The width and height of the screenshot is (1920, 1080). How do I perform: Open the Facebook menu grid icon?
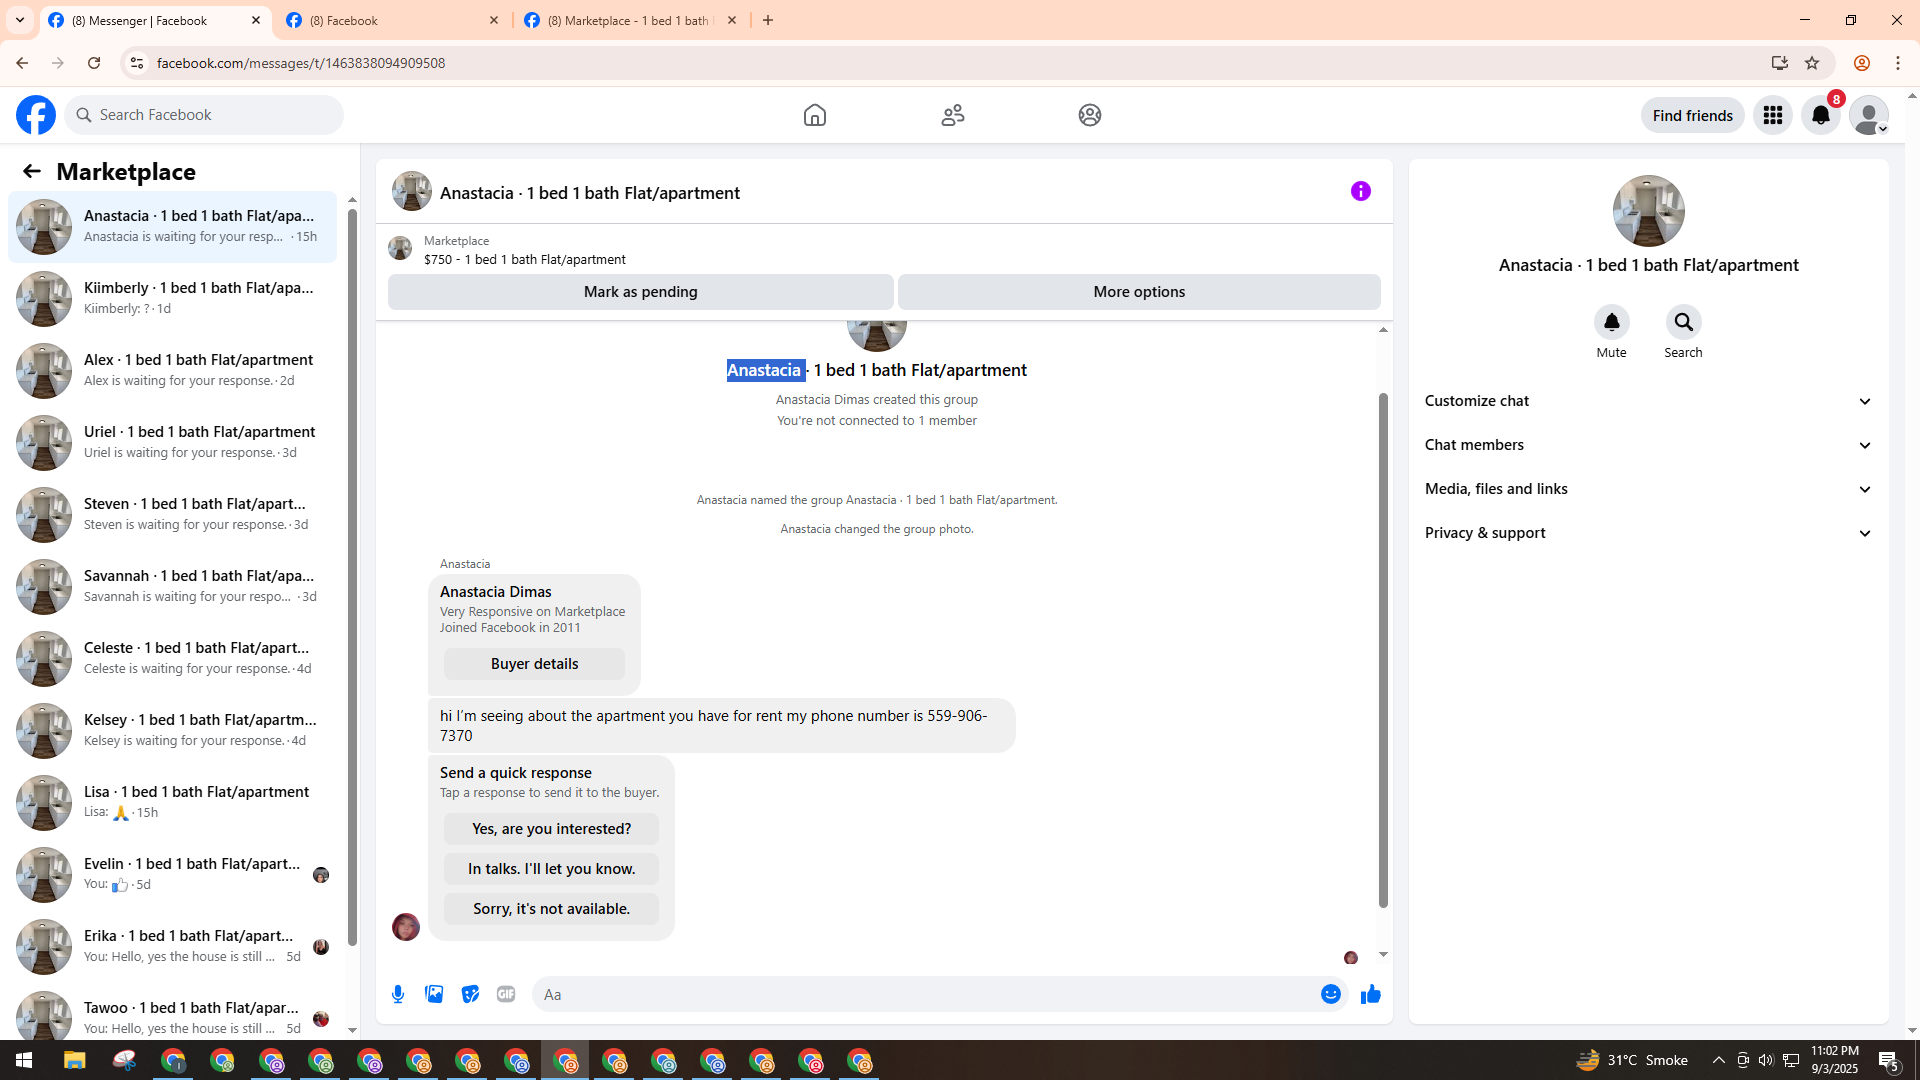tap(1773, 115)
